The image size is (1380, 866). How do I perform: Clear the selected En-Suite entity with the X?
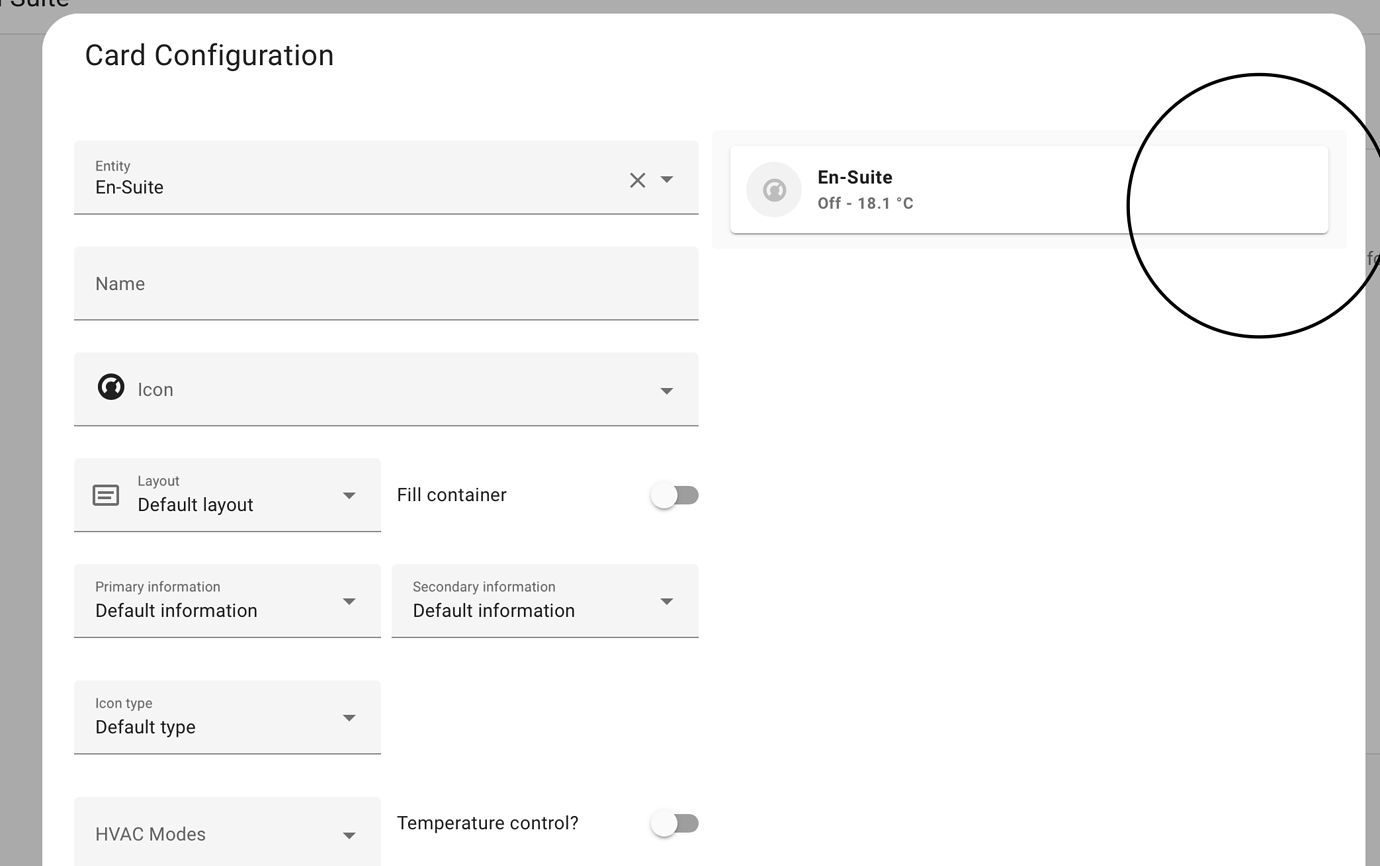637,180
